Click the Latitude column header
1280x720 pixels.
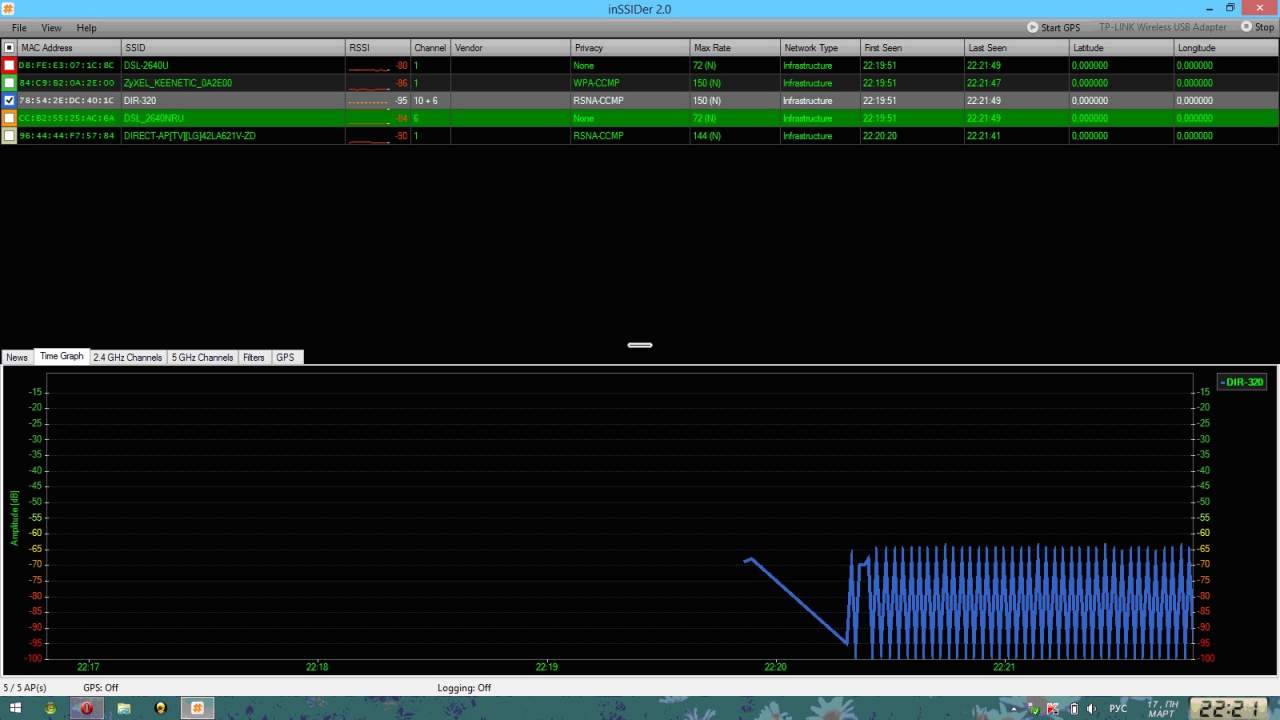tap(1122, 47)
